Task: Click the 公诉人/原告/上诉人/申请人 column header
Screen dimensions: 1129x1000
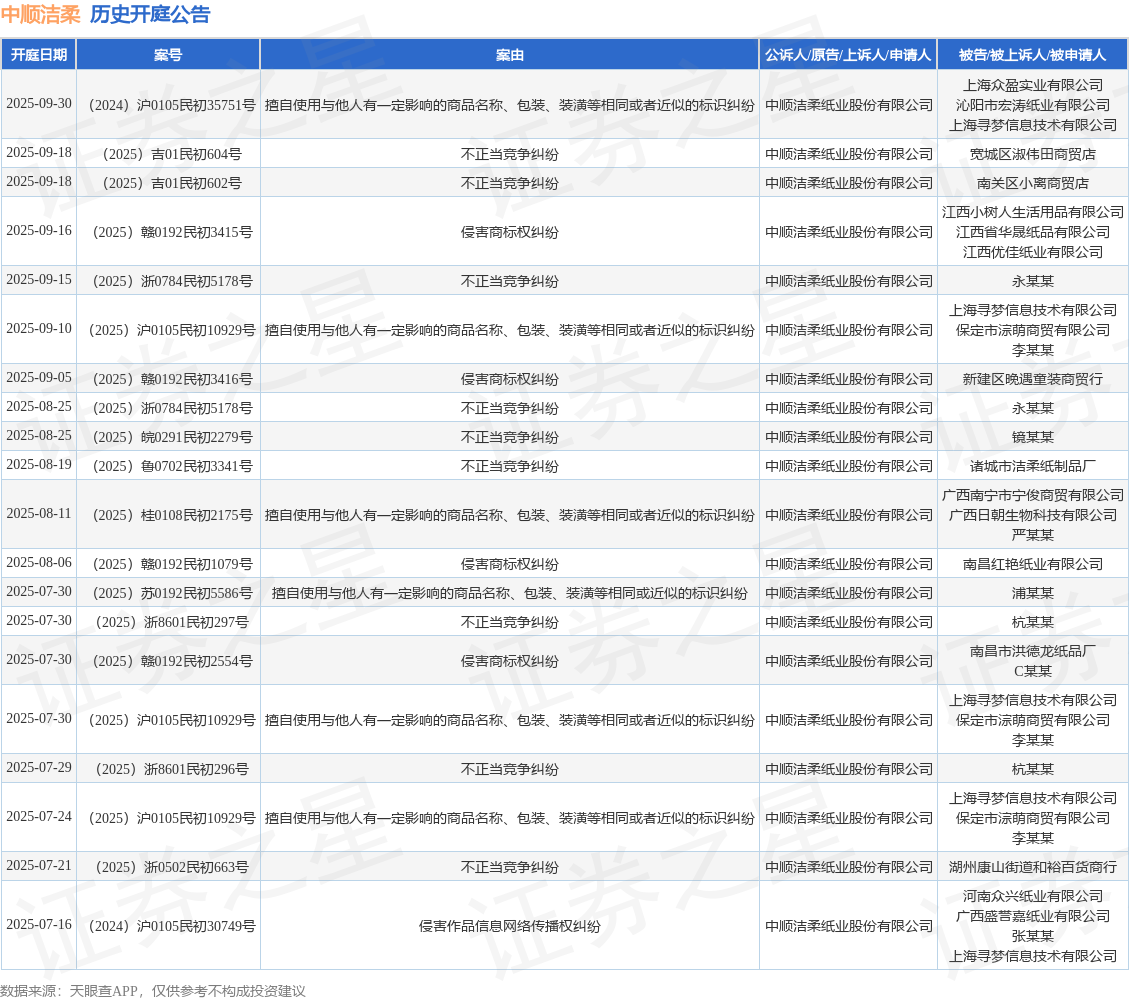Action: 848,55
